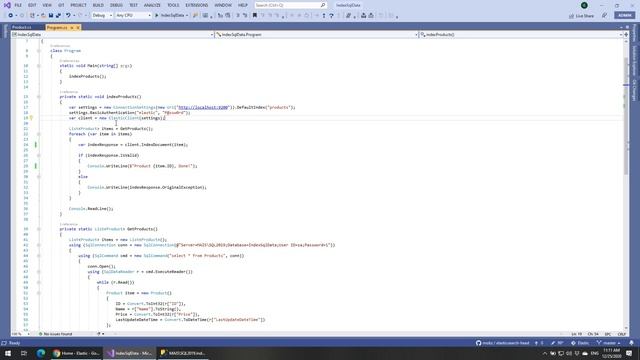The width and height of the screenshot is (640, 360).
Task: Click the No issues found indicator
Action: point(56,334)
